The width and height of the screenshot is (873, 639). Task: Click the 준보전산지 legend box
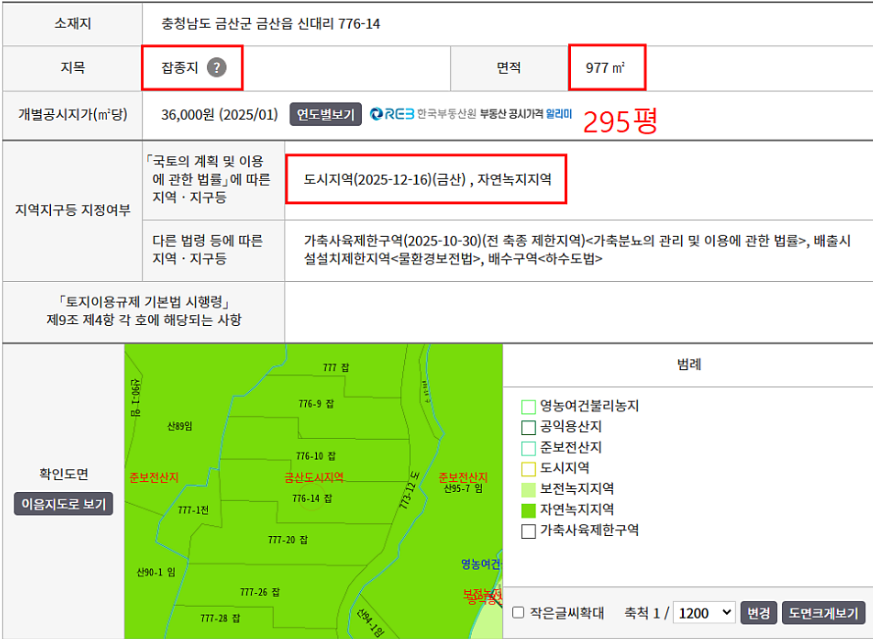click(x=528, y=448)
